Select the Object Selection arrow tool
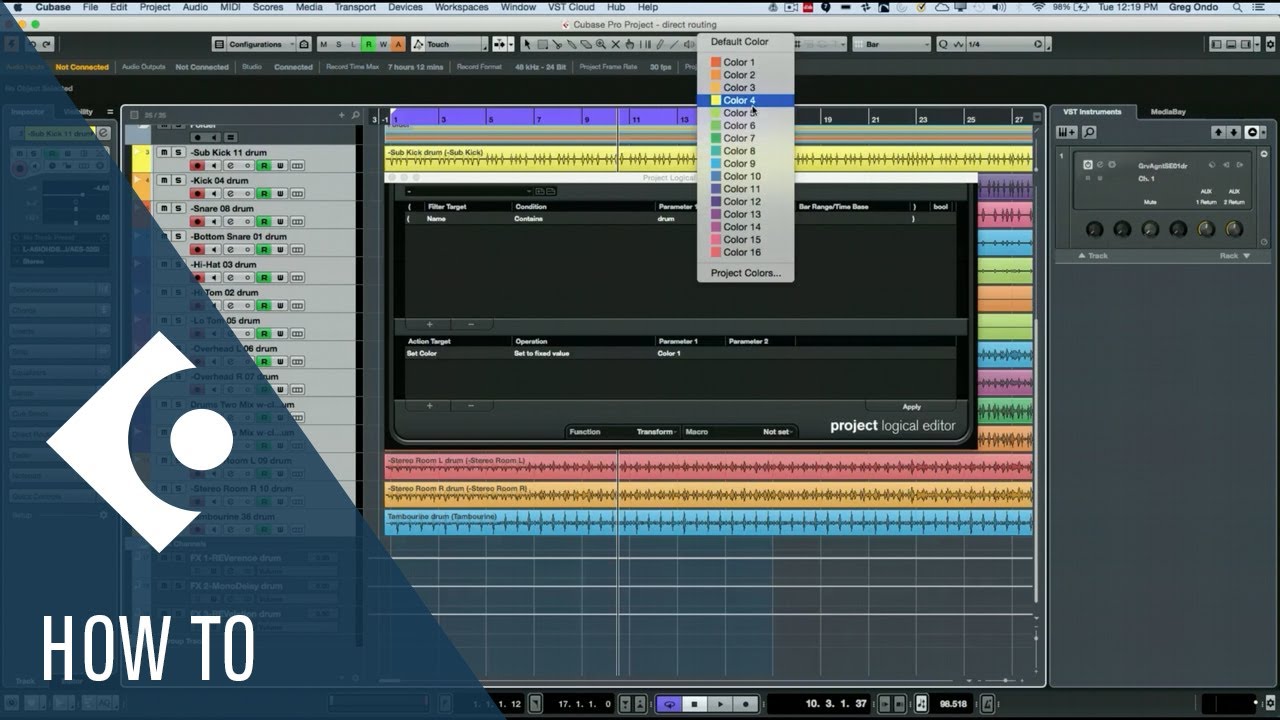Screen dimensions: 1280x720 coord(528,44)
